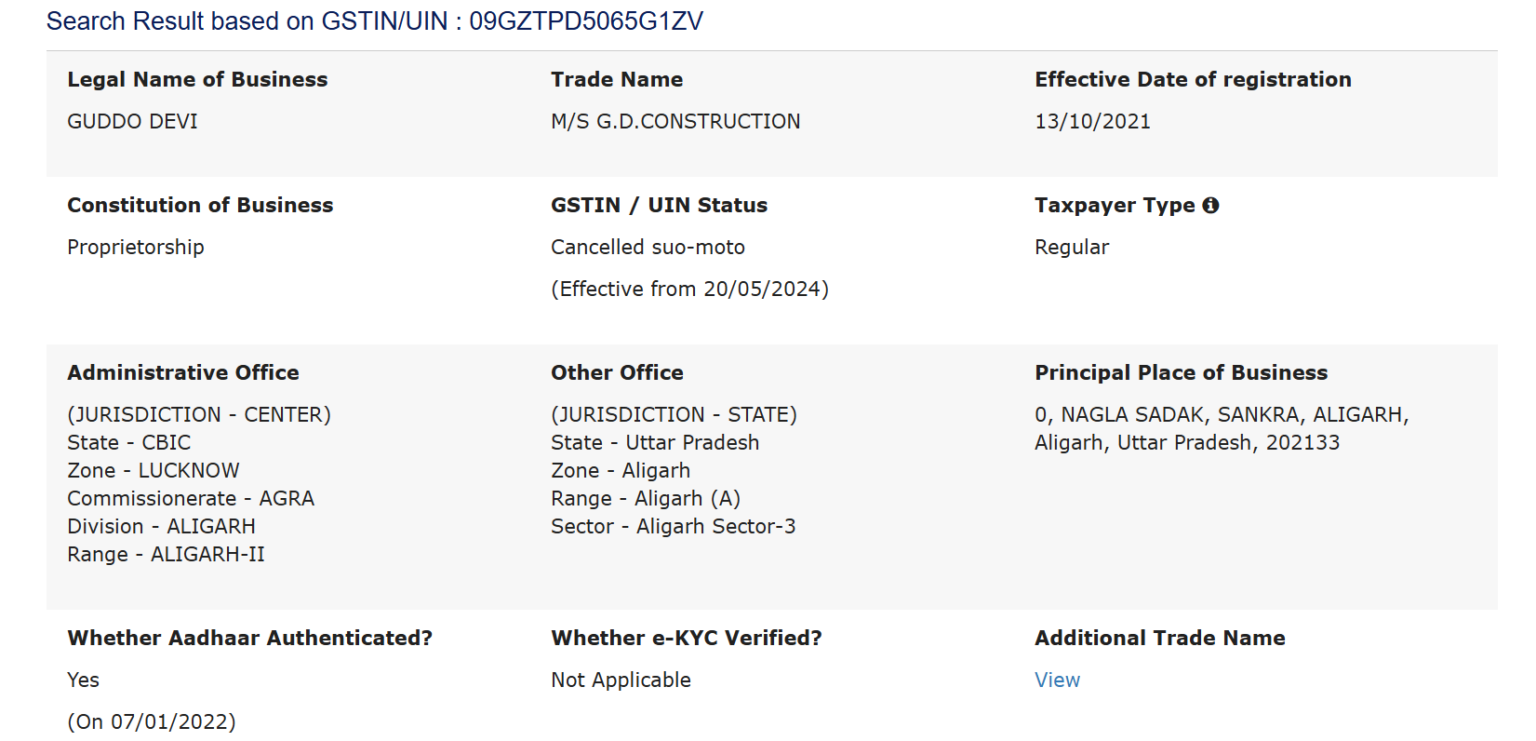Viewport: 1536px width, 741px height.
Task: Click the Aadhaar authentication date On 07/01/2022
Action: (151, 721)
